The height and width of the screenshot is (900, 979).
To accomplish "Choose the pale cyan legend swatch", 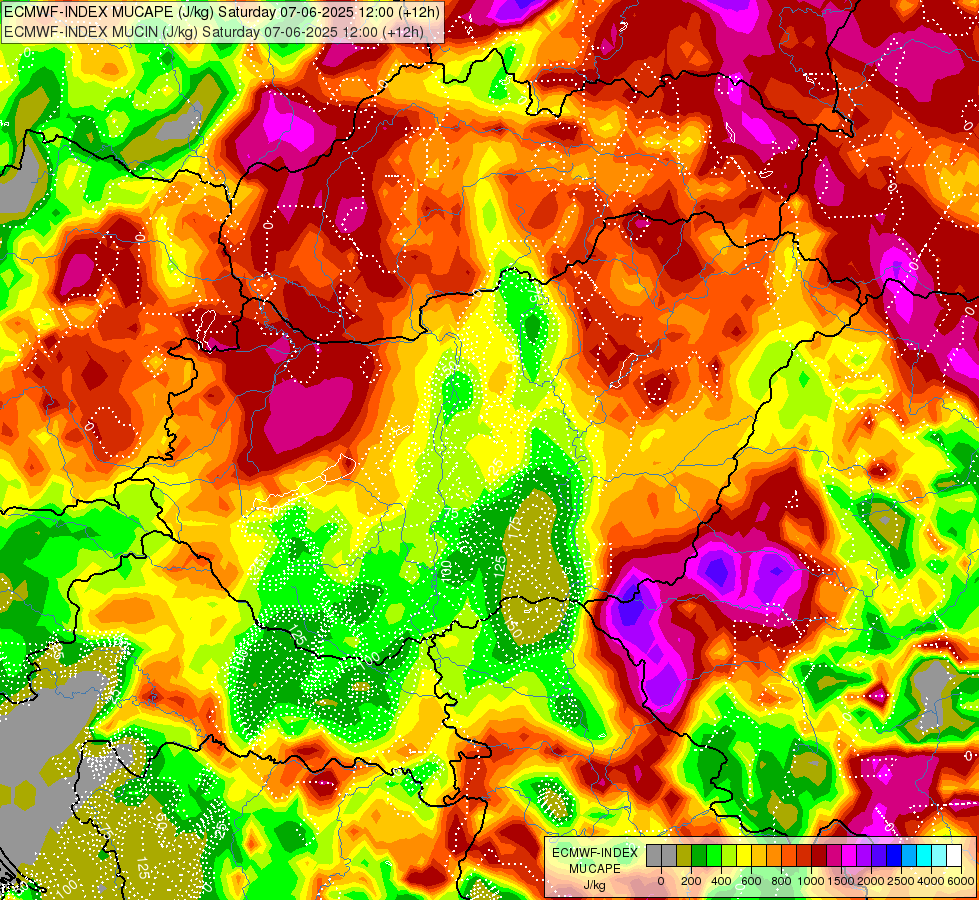I will pyautogui.click(x=940, y=855).
